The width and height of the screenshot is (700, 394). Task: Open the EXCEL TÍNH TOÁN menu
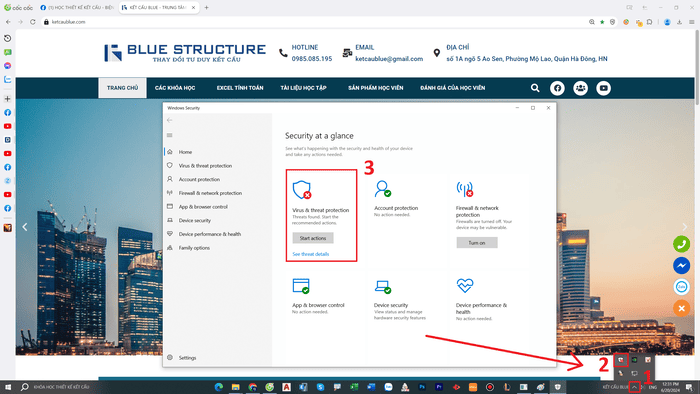(240, 88)
